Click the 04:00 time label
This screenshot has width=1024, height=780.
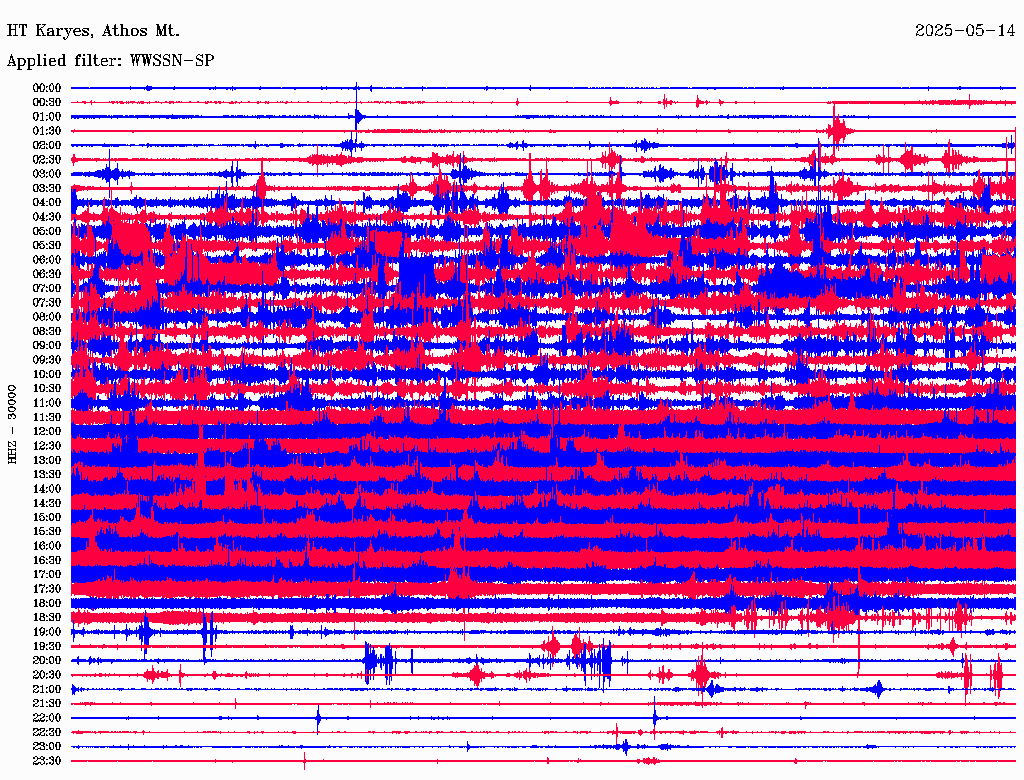[x=47, y=203]
